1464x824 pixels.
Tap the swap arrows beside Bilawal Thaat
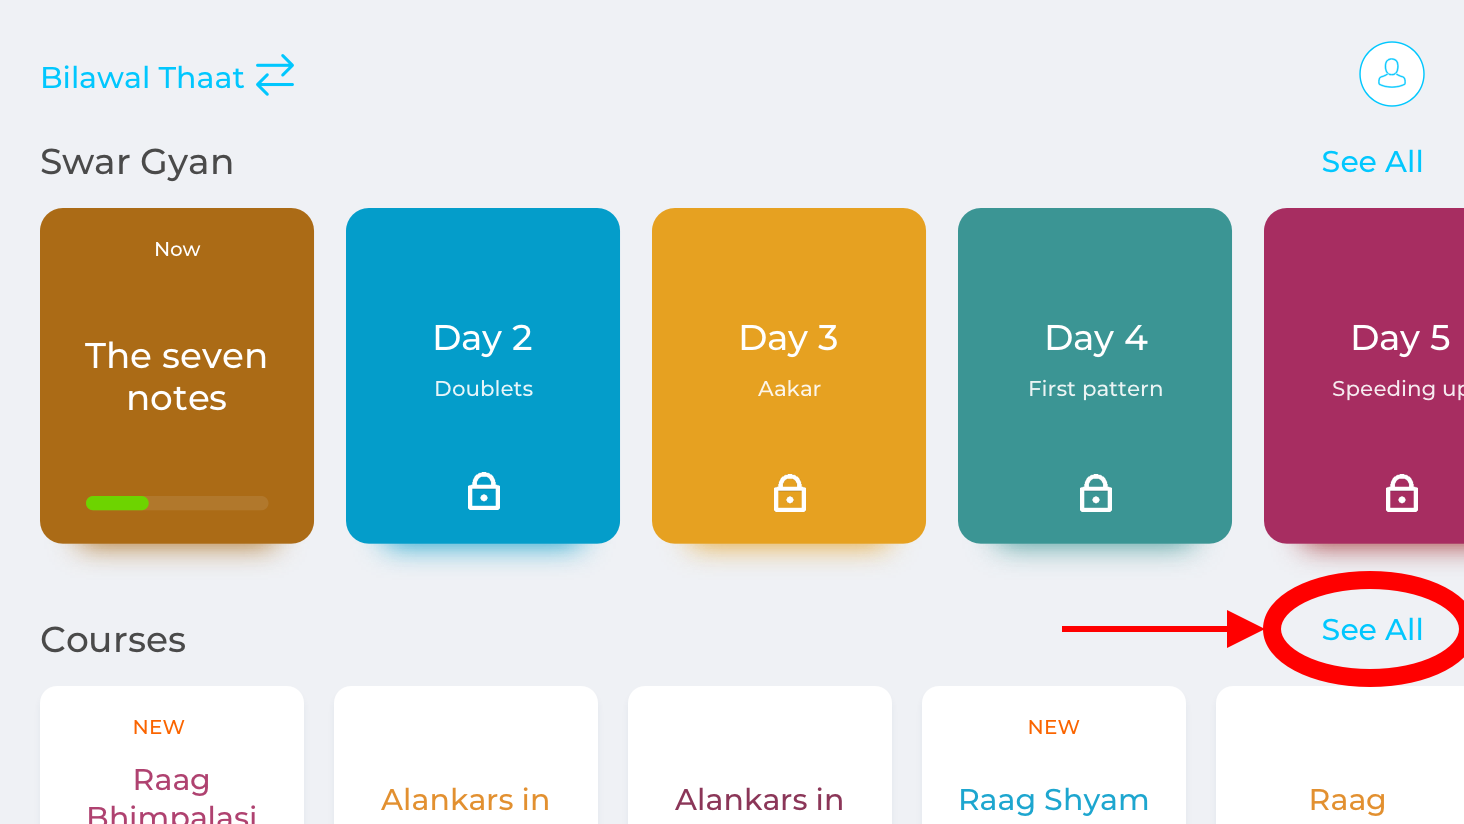coord(275,75)
